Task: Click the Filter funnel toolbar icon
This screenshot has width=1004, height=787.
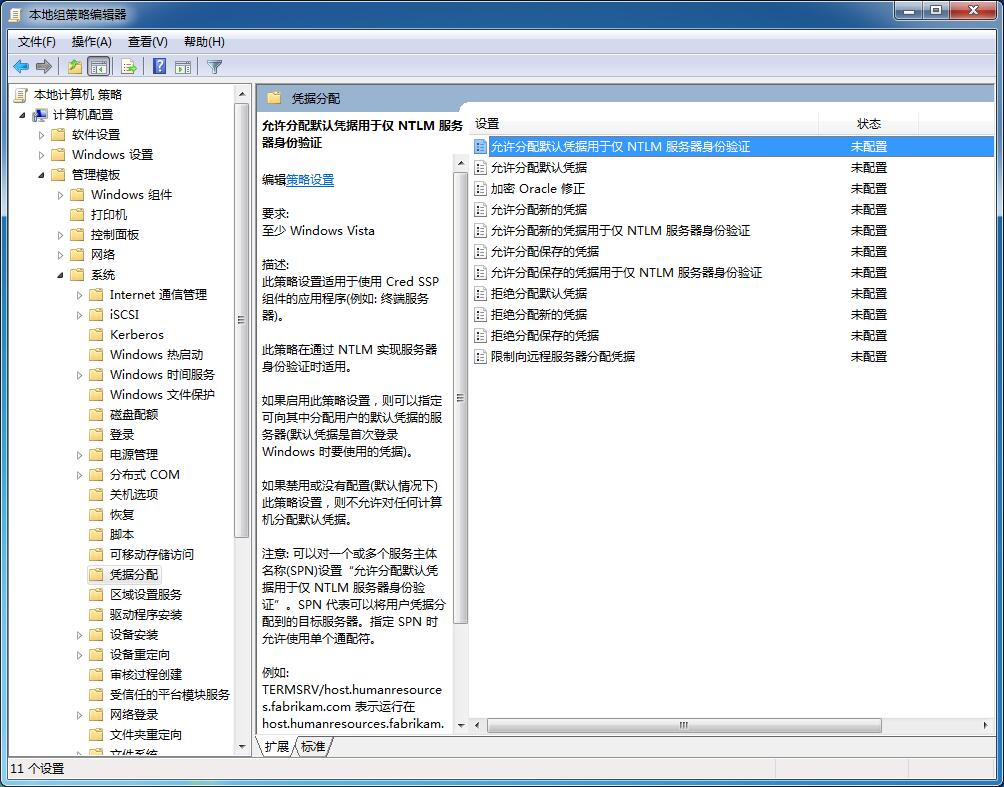Action: tap(215, 67)
